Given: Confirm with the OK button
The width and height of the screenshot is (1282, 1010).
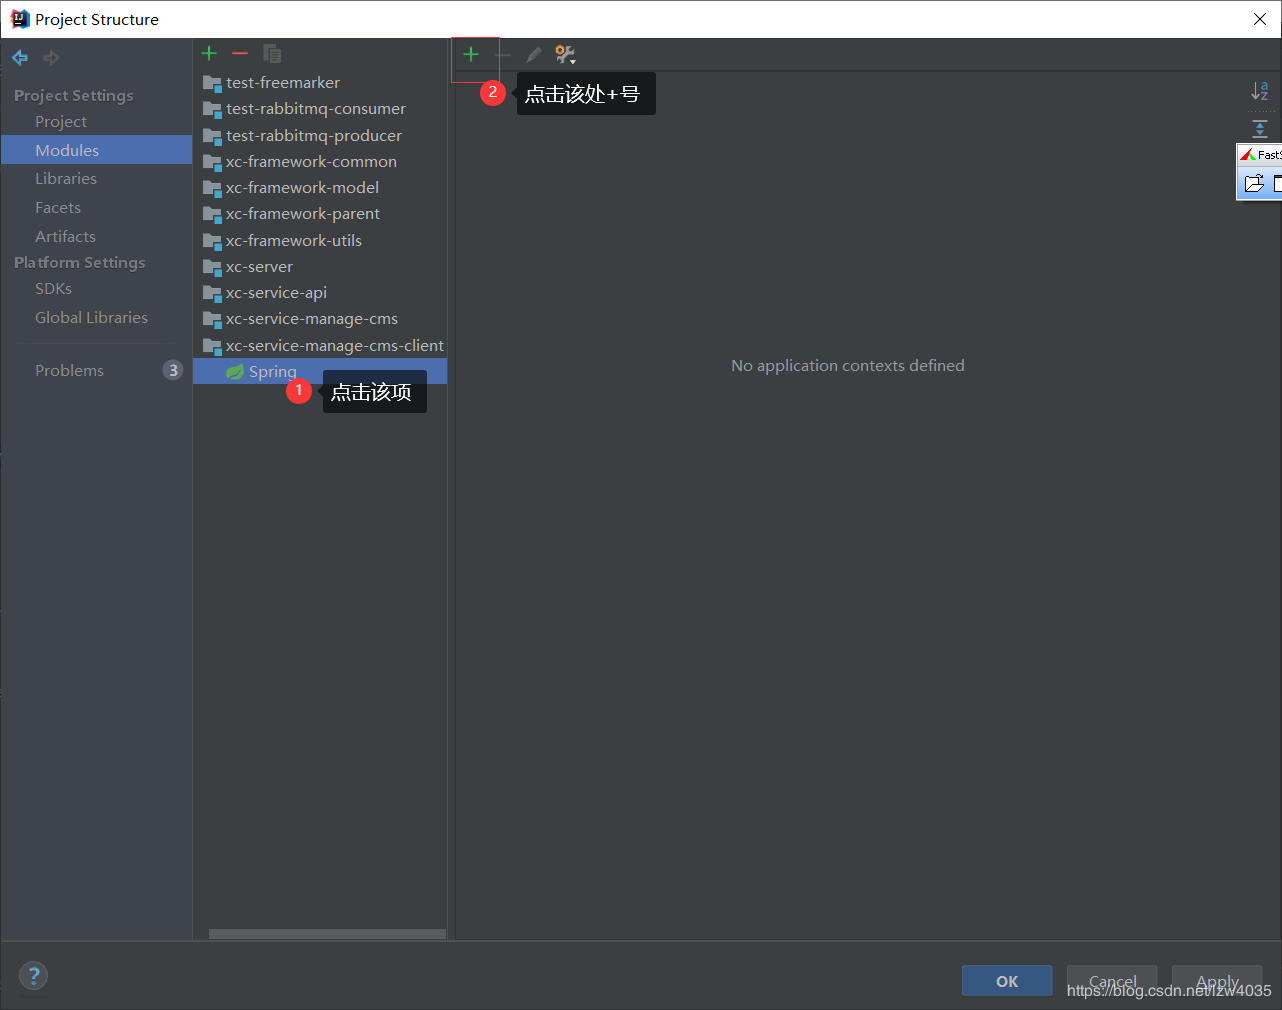Looking at the screenshot, I should tap(1007, 981).
